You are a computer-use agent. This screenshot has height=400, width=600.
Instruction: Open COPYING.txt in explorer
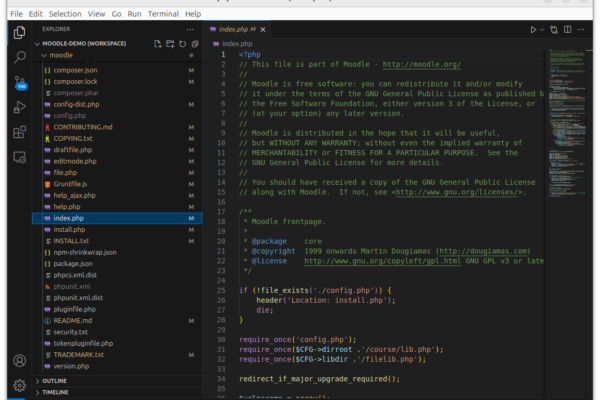point(117,139)
